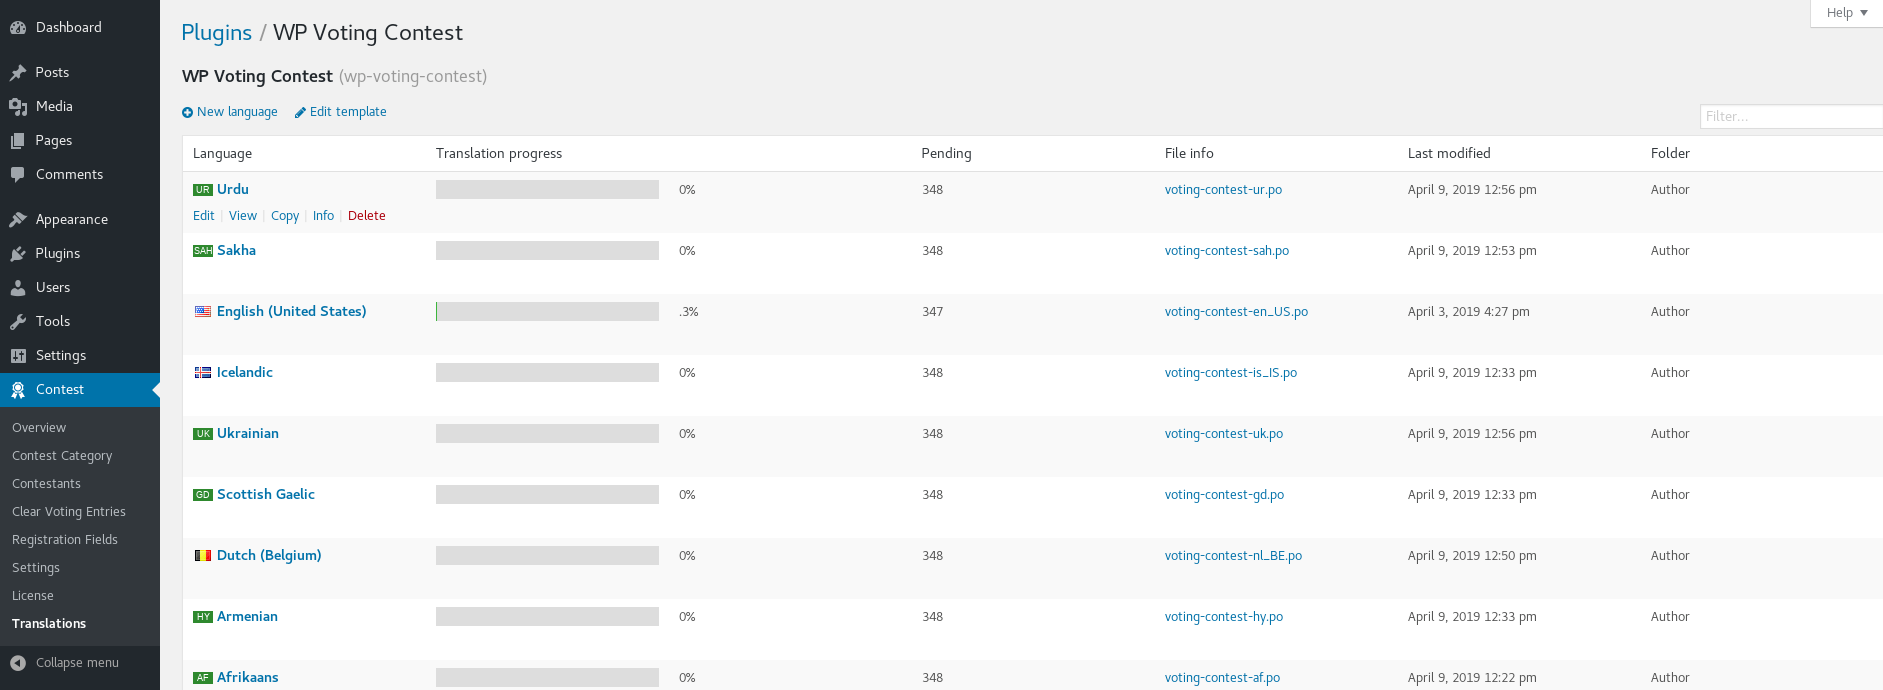Click Delete action under Urdu
The height and width of the screenshot is (690, 1883).
point(367,216)
